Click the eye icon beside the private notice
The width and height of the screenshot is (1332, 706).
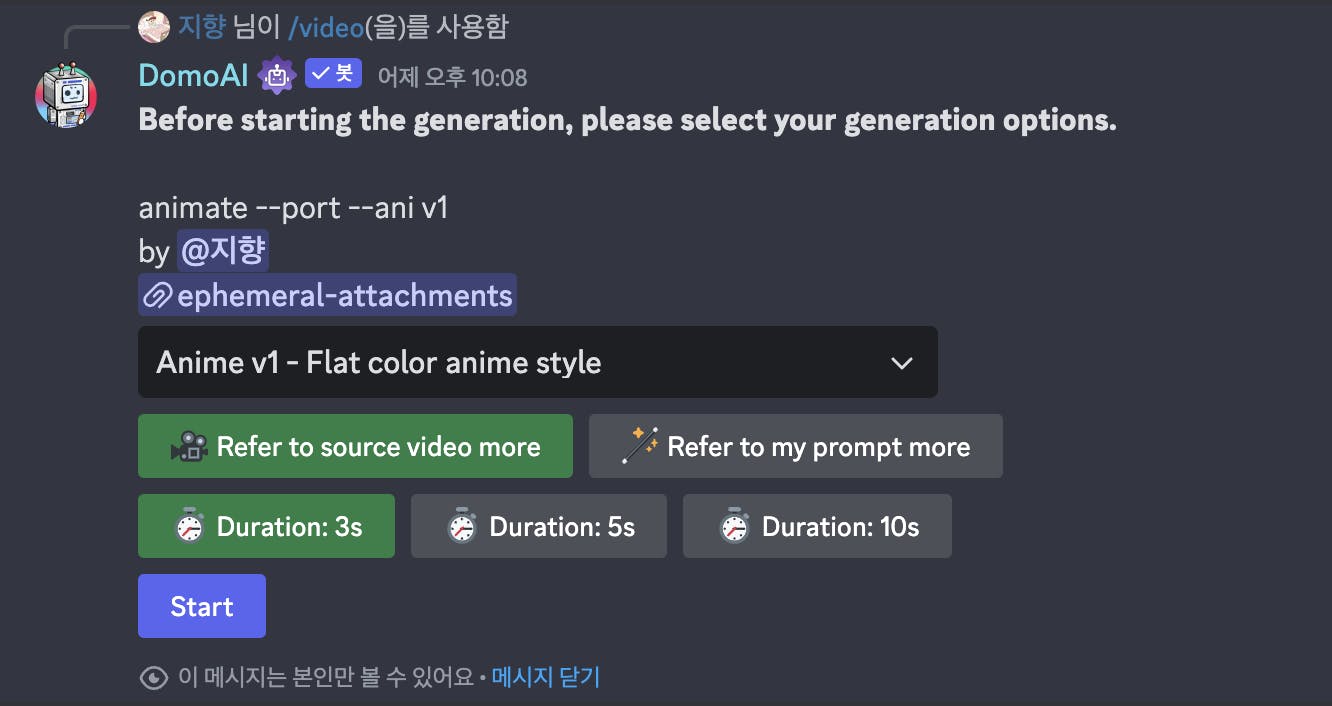[153, 678]
